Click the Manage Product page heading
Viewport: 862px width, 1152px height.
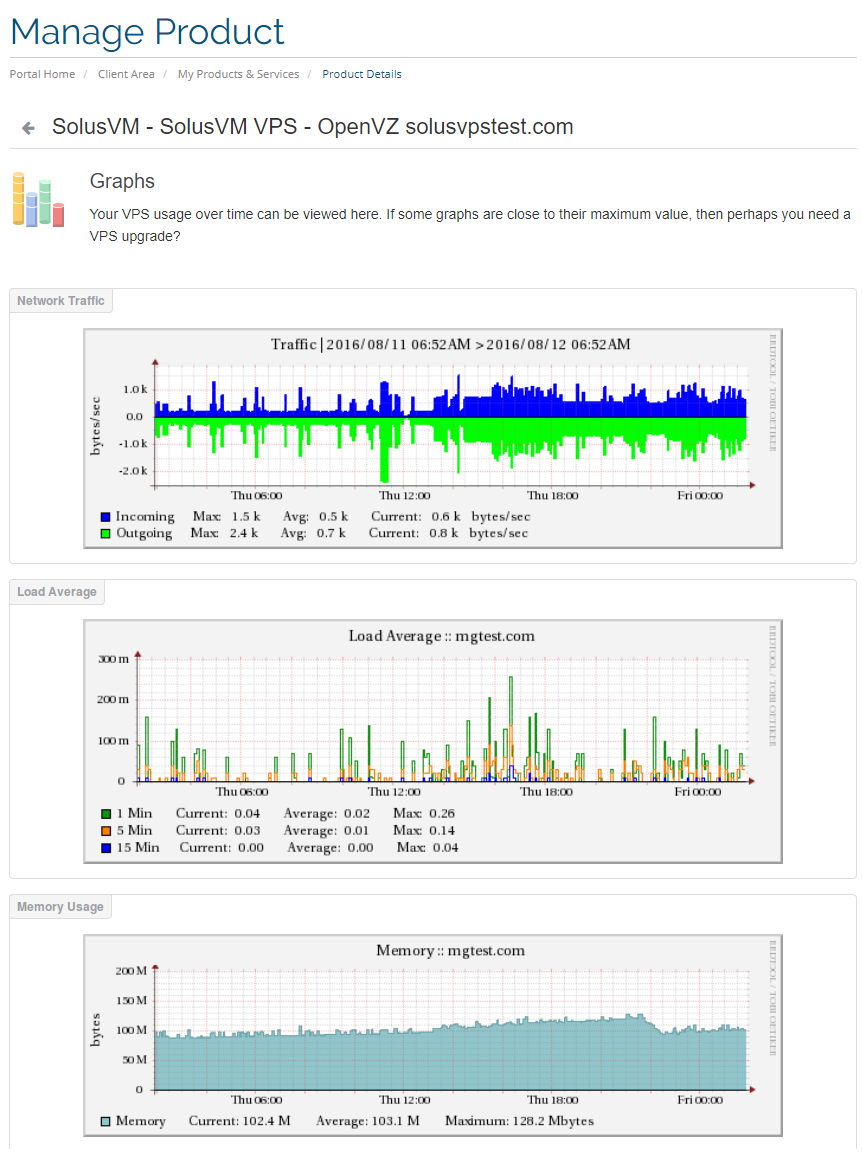147,32
